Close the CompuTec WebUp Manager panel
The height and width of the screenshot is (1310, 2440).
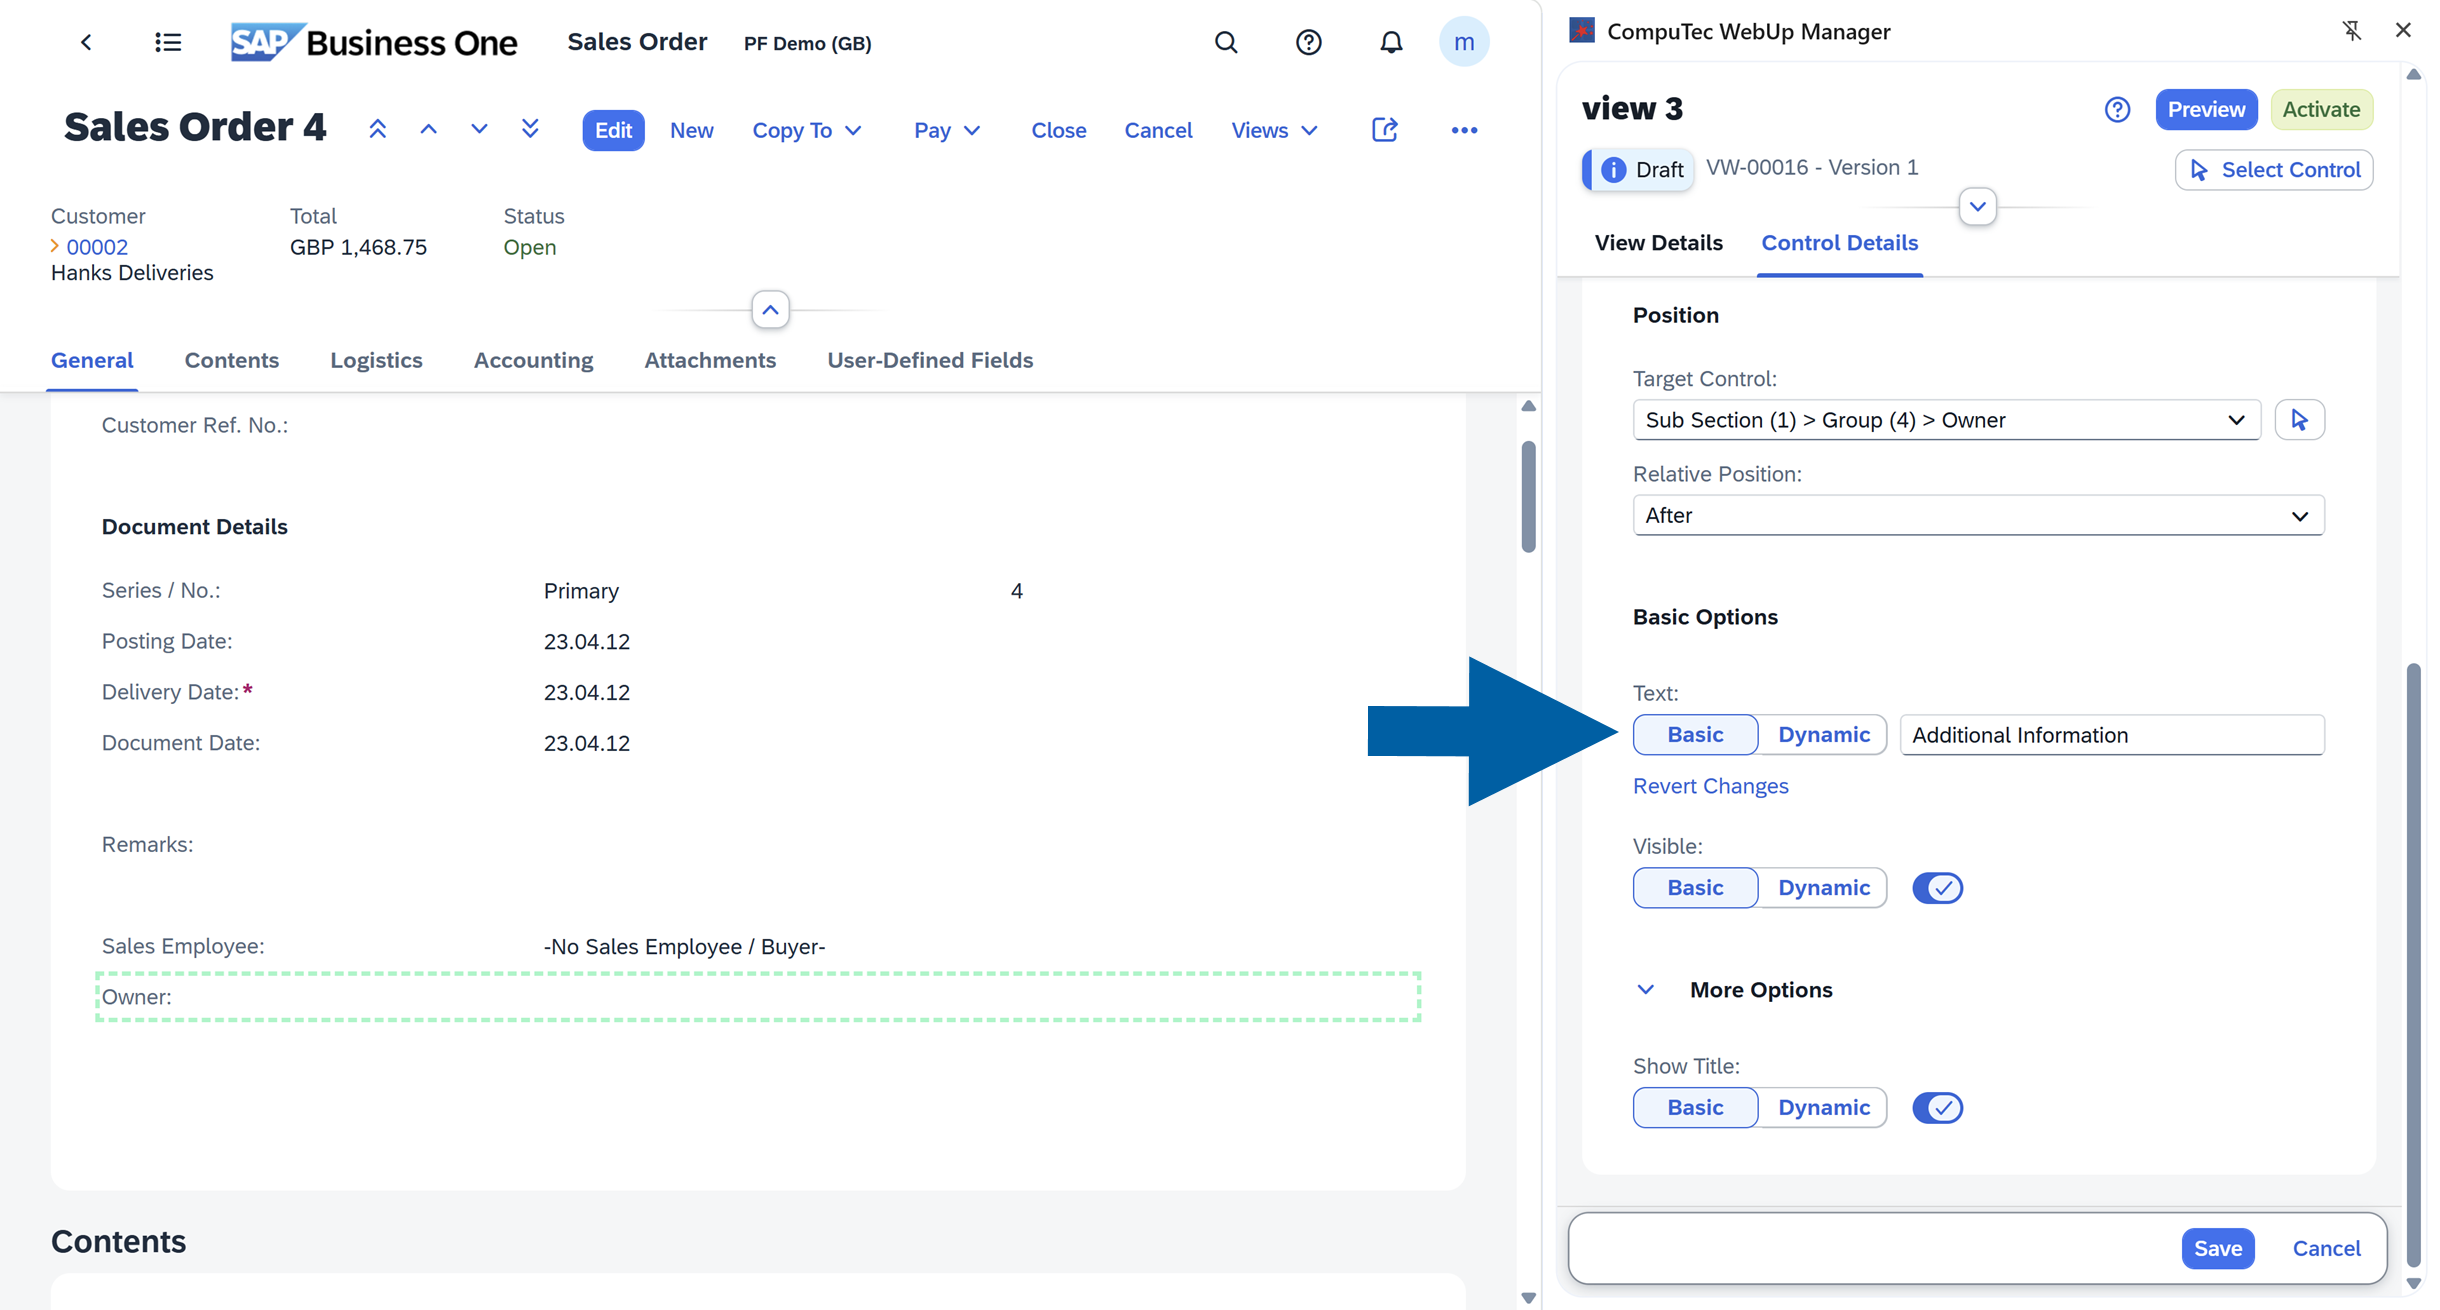coord(2403,30)
